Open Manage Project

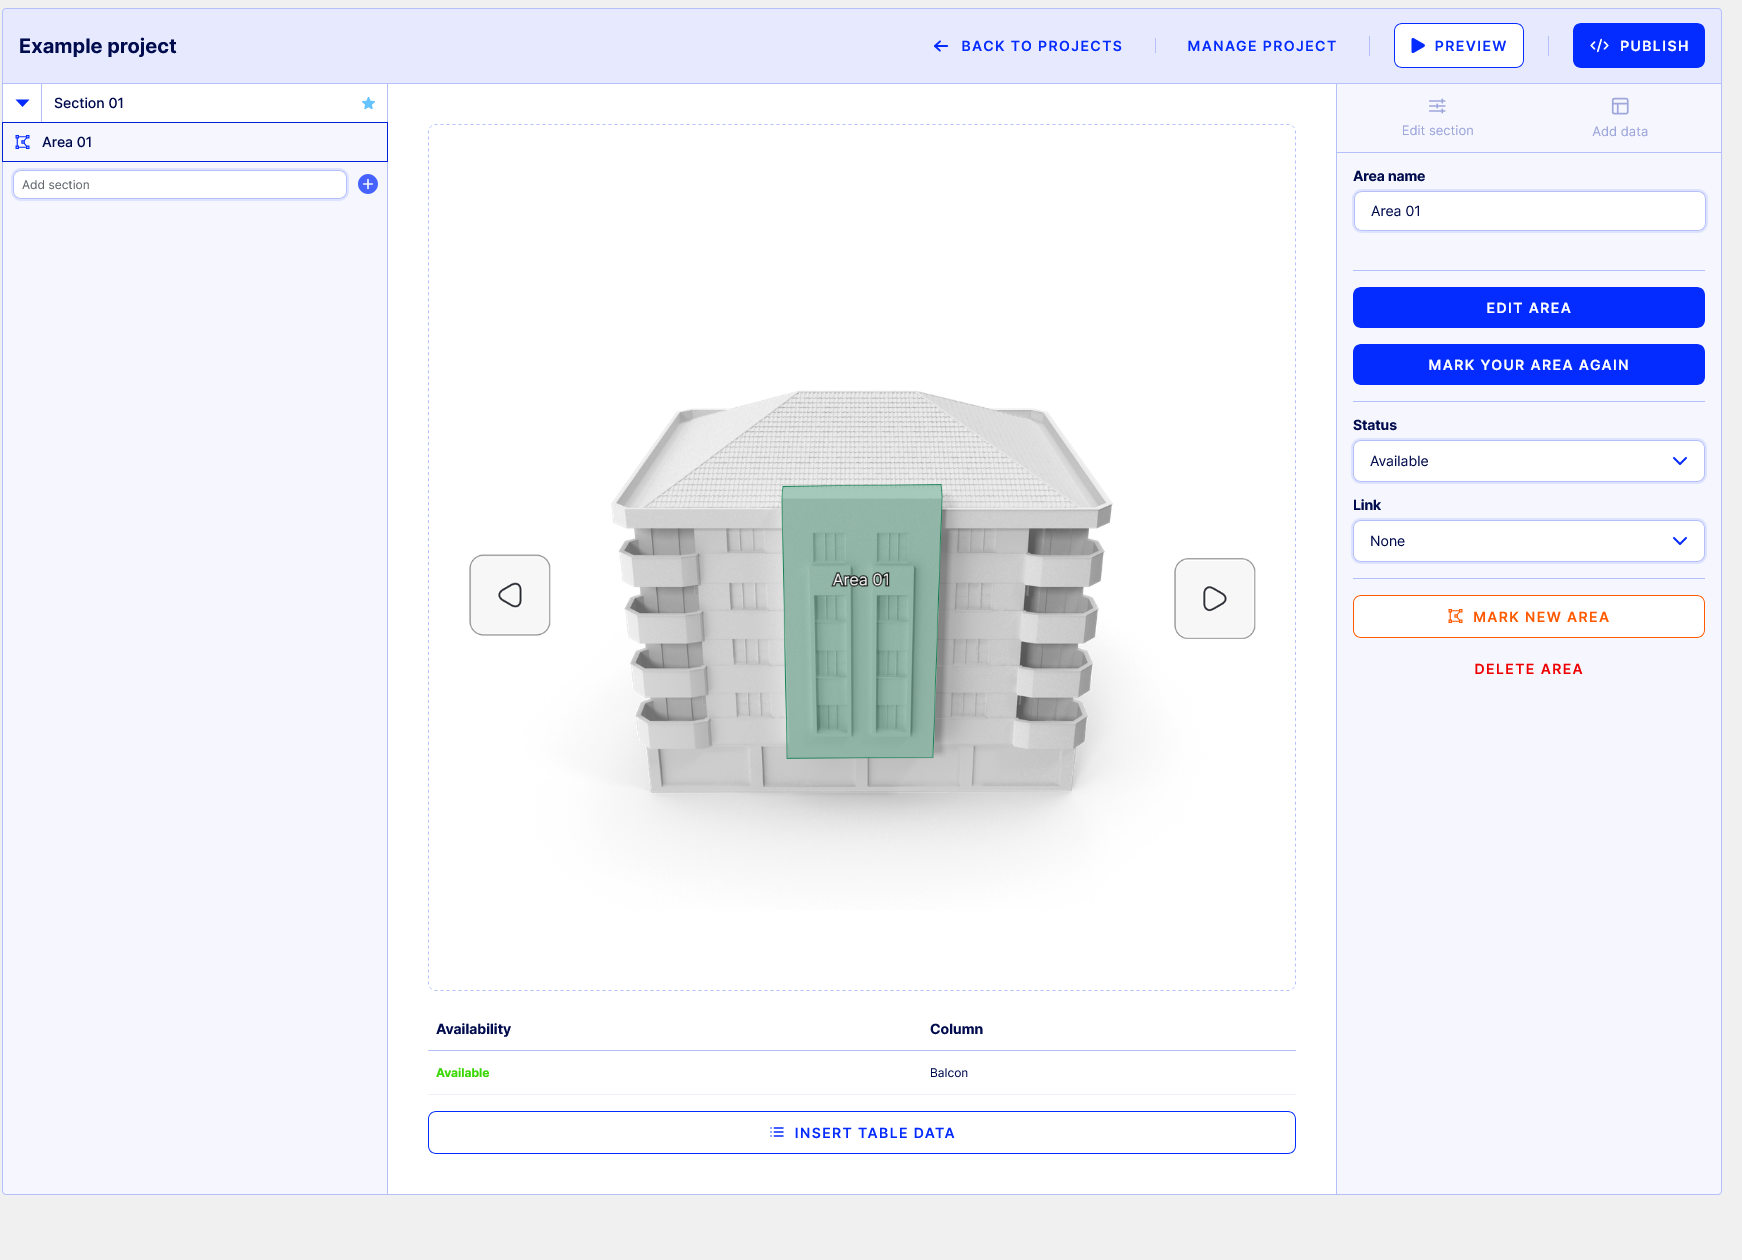1261,46
